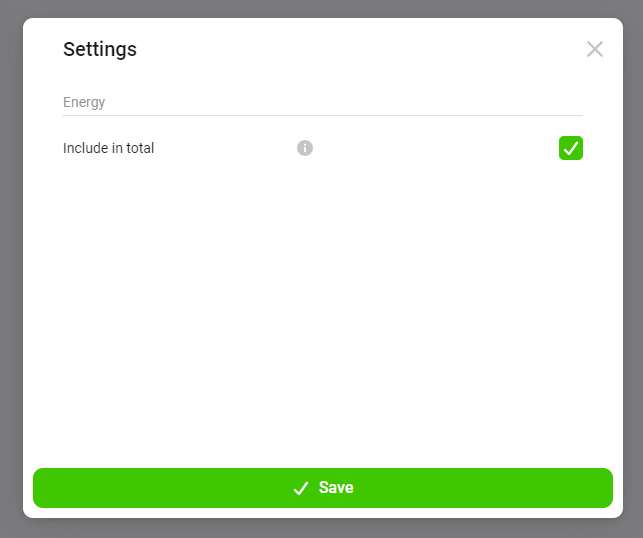Dismiss the settings popup using the gray X
643x538 pixels.
(x=595, y=49)
